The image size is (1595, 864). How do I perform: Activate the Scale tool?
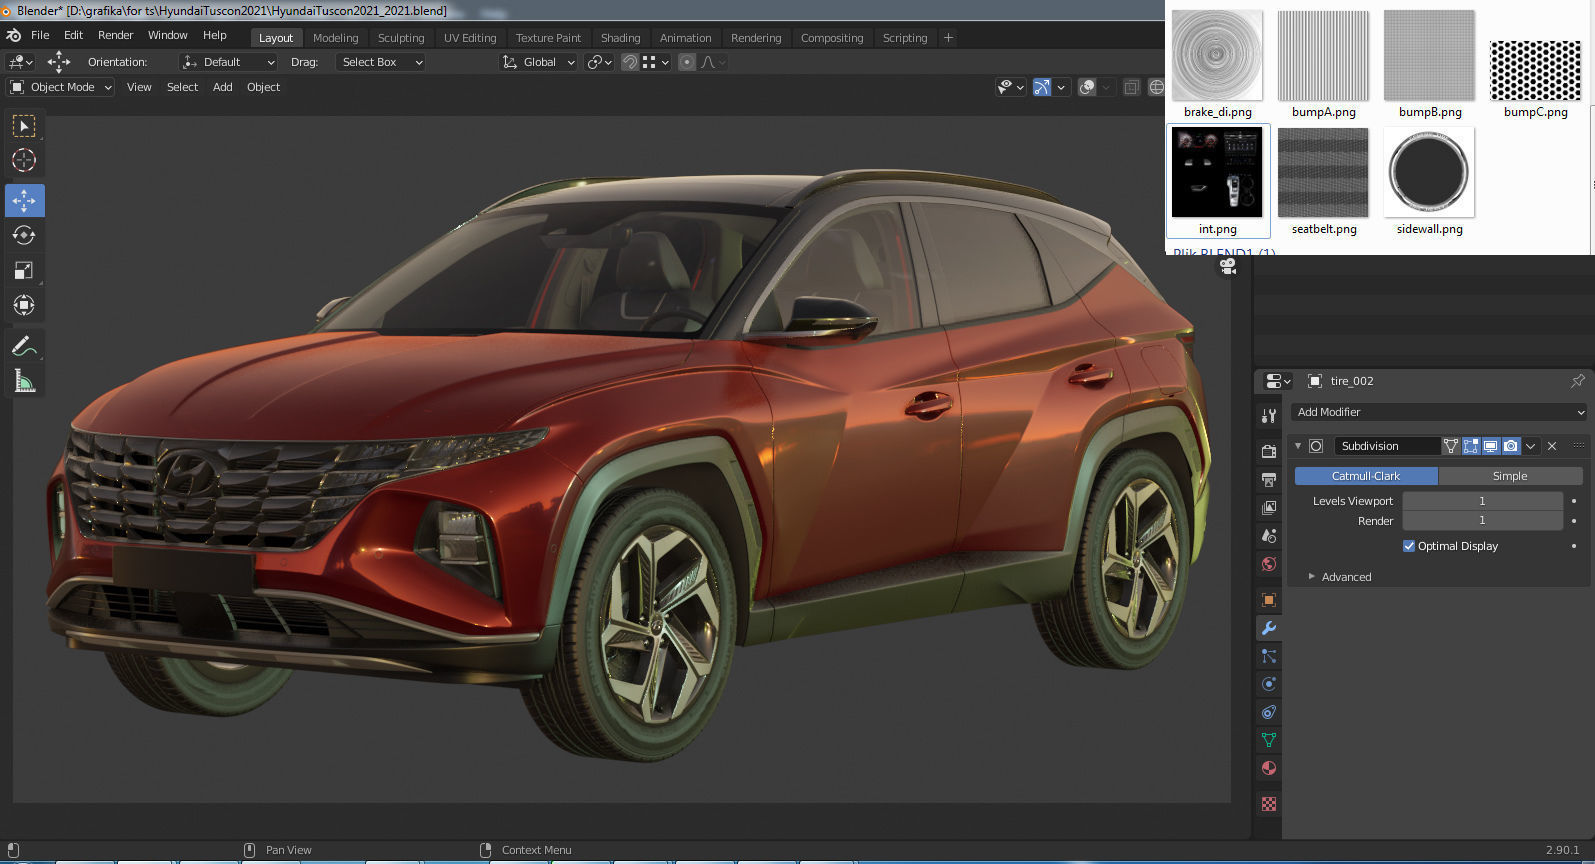click(x=24, y=270)
